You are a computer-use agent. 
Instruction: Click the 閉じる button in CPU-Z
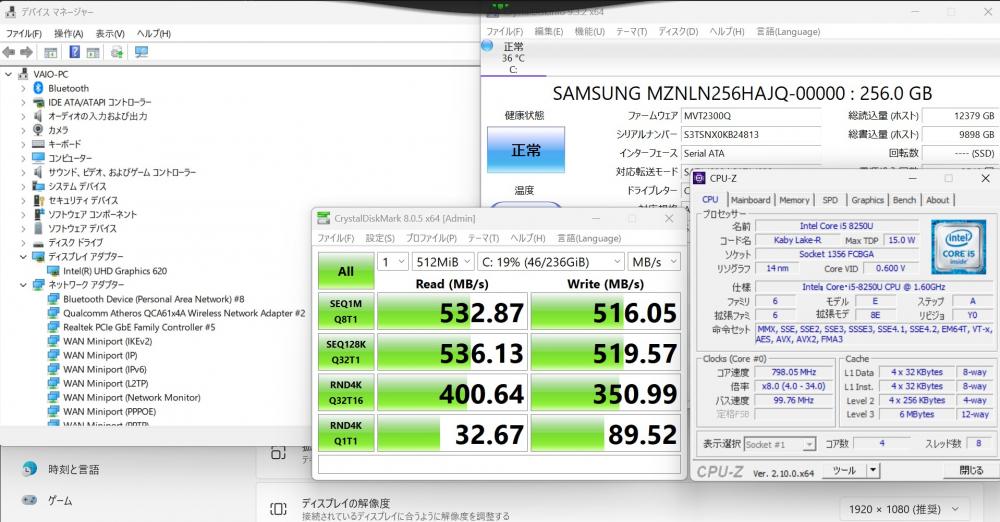971,470
